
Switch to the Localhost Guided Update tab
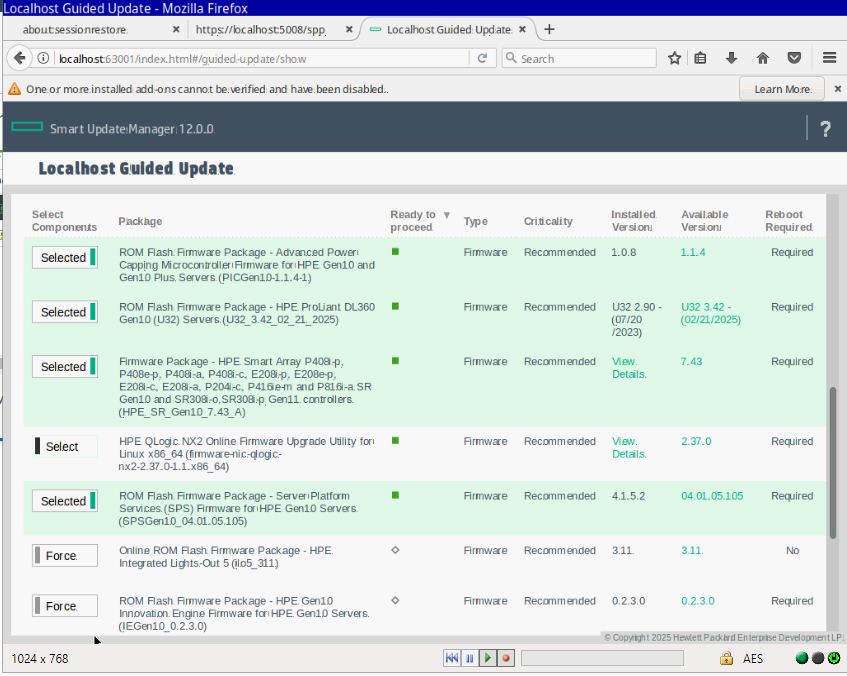coord(448,30)
